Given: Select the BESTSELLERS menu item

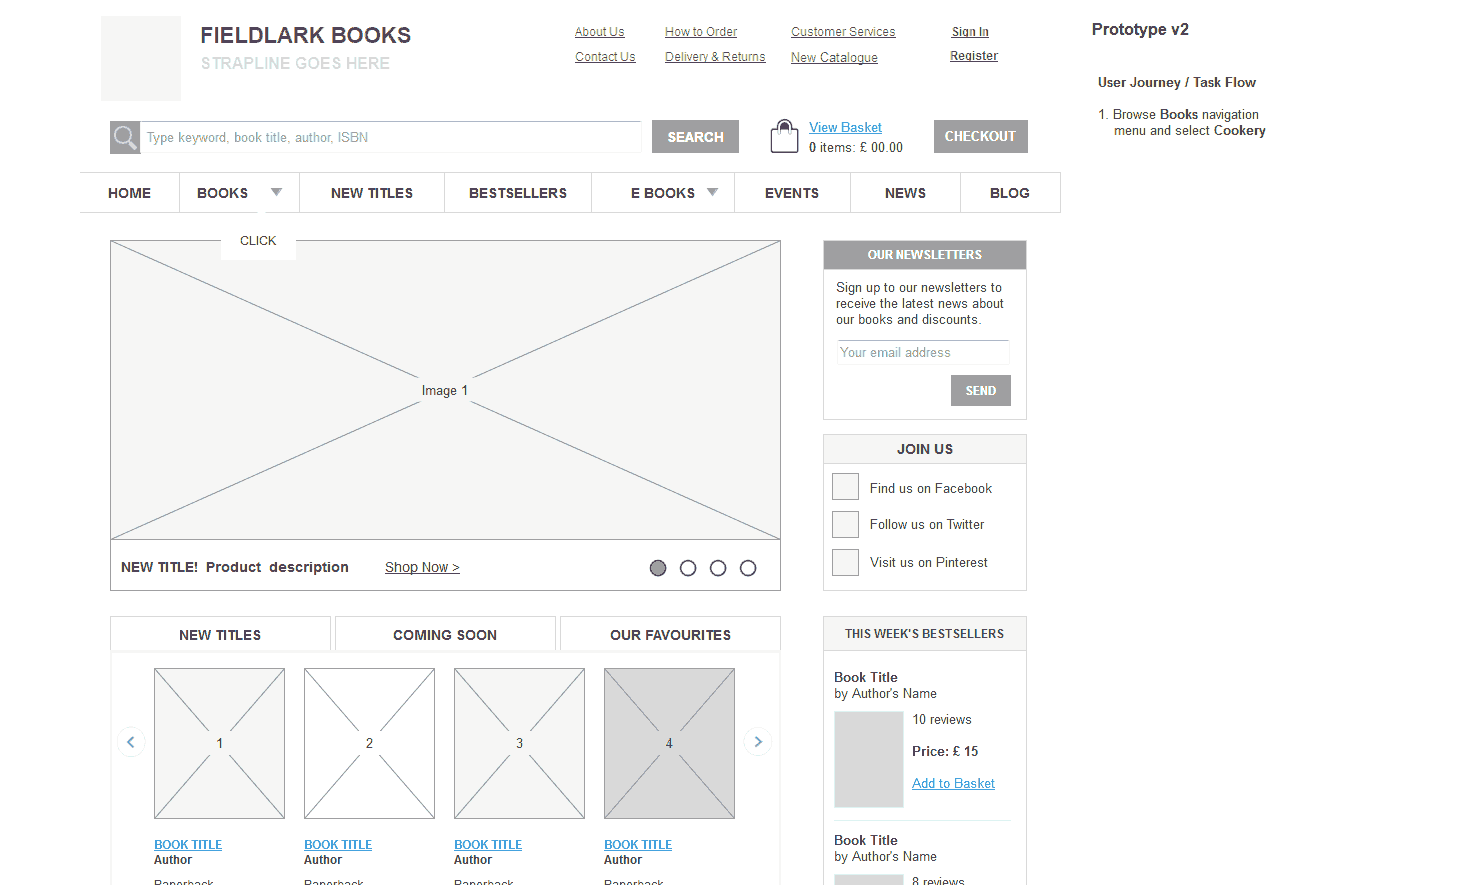Looking at the screenshot, I should (517, 192).
